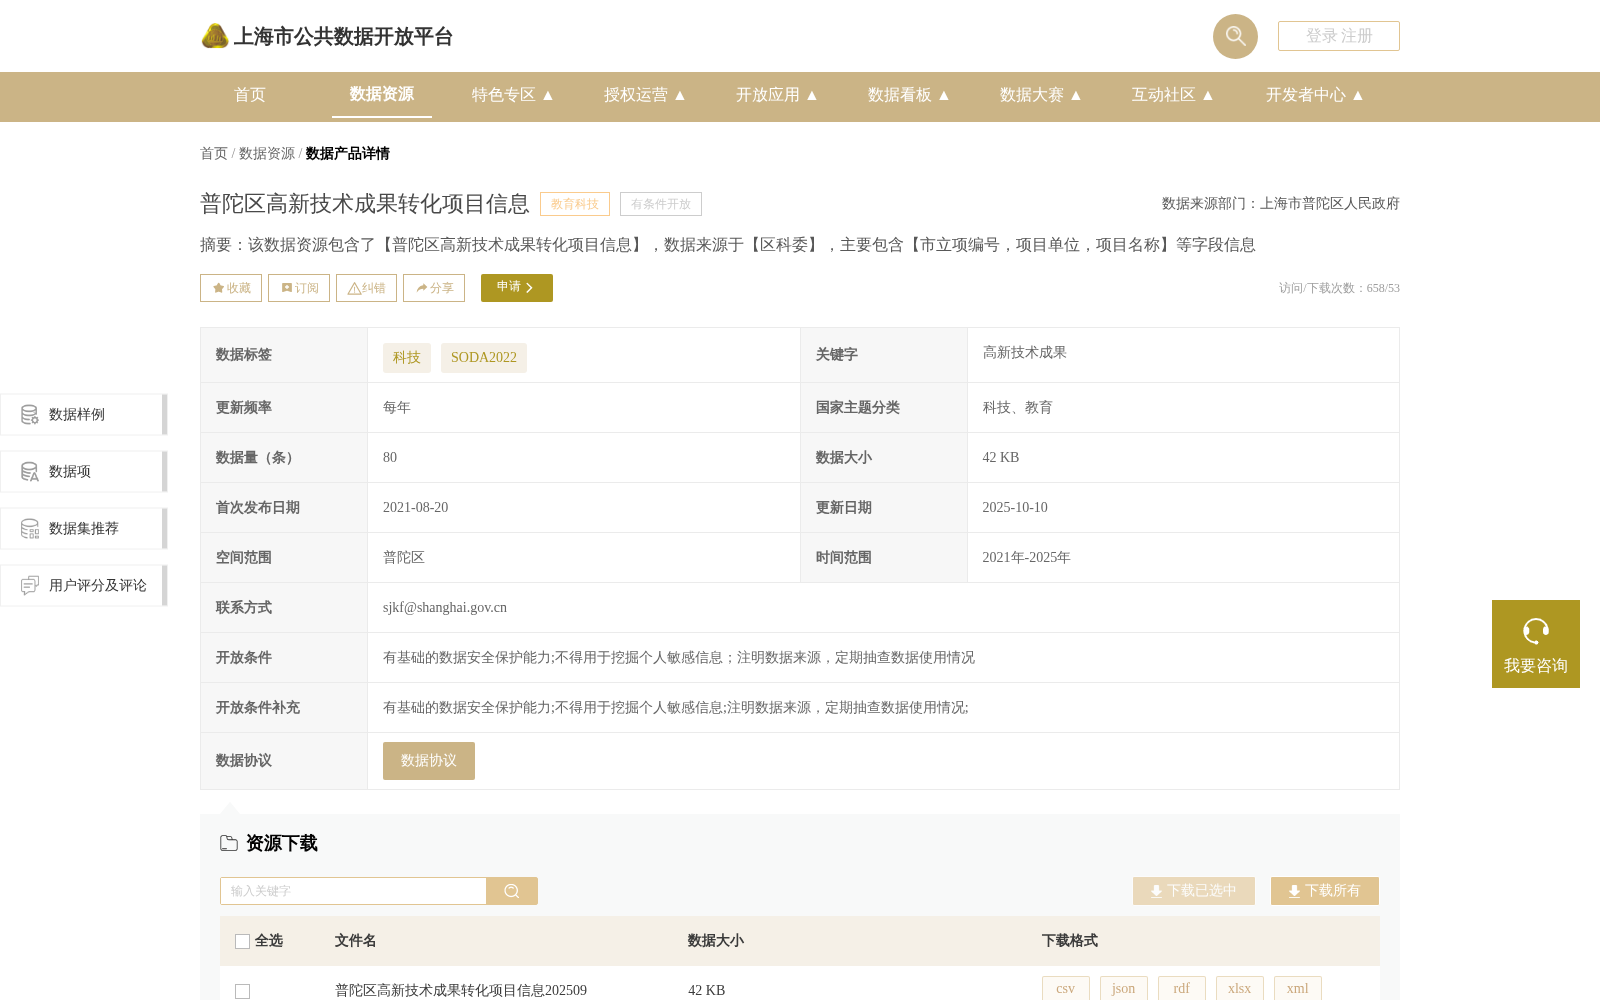
Task: Download the xml format
Action: click(1298, 989)
